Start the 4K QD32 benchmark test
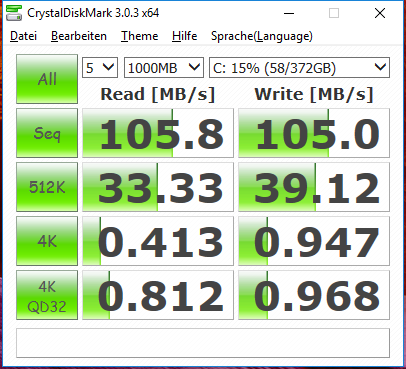Image resolution: width=406 pixels, height=369 pixels. pyautogui.click(x=47, y=295)
